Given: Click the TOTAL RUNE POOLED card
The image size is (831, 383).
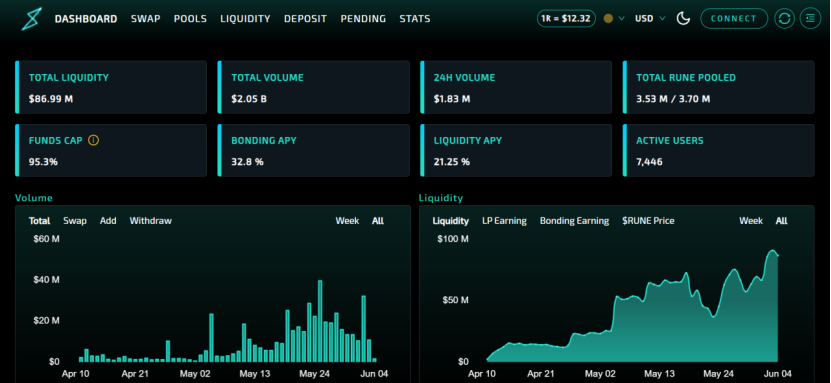Looking at the screenshot, I should pyautogui.click(x=719, y=87).
